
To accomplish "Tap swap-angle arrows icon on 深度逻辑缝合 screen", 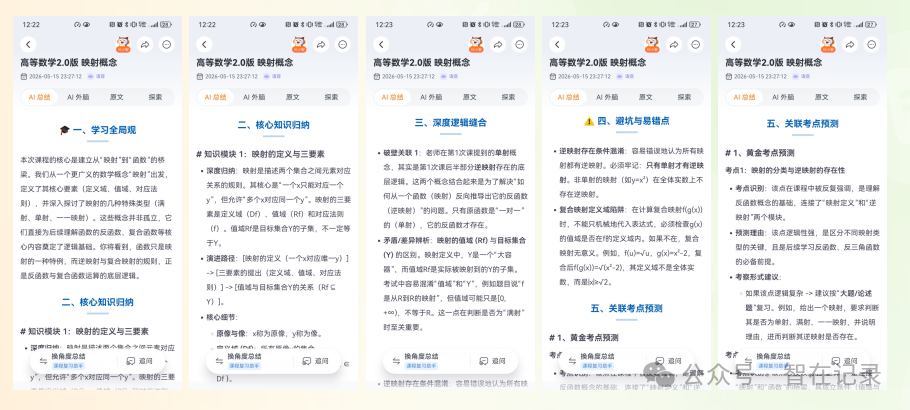I will [396, 361].
